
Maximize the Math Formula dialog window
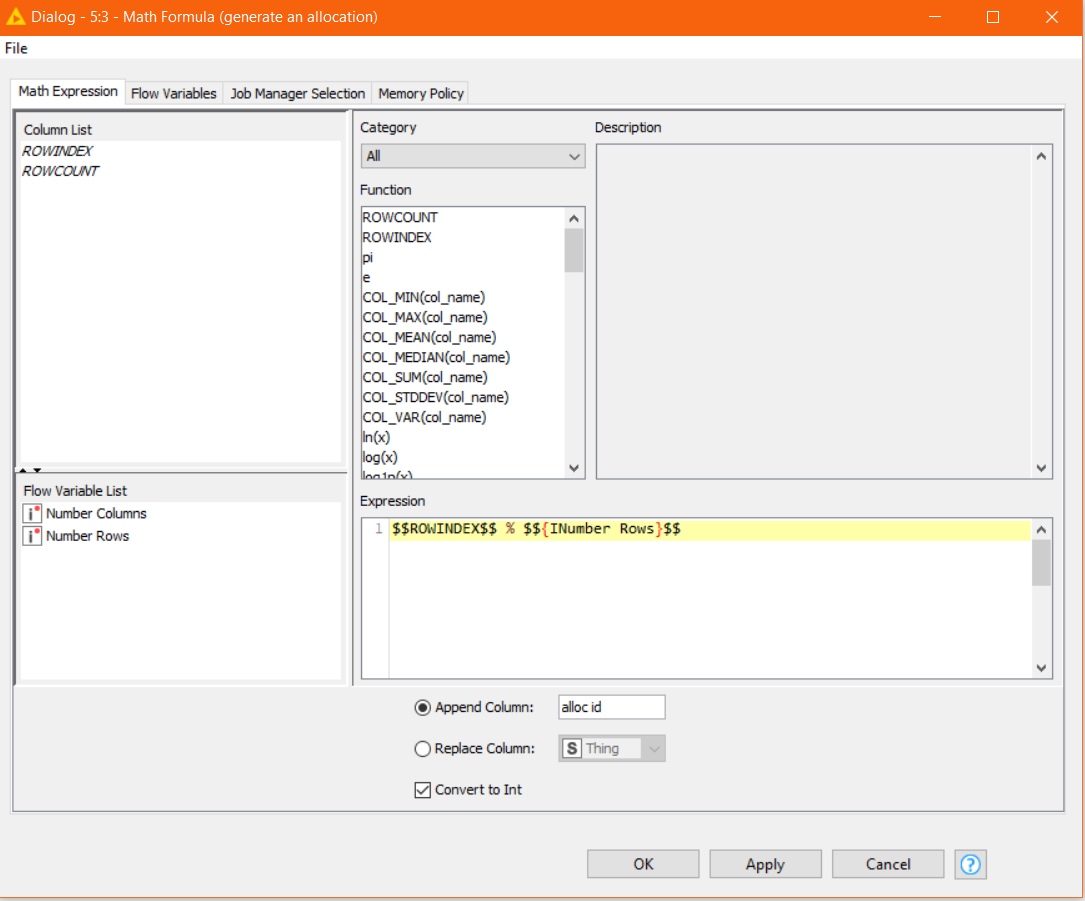pyautogui.click(x=993, y=17)
